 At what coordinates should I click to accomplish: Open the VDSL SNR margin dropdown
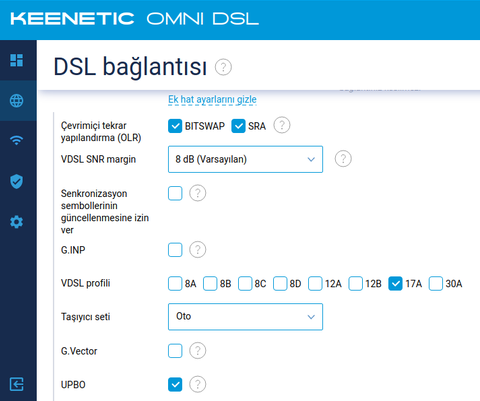[x=245, y=159]
